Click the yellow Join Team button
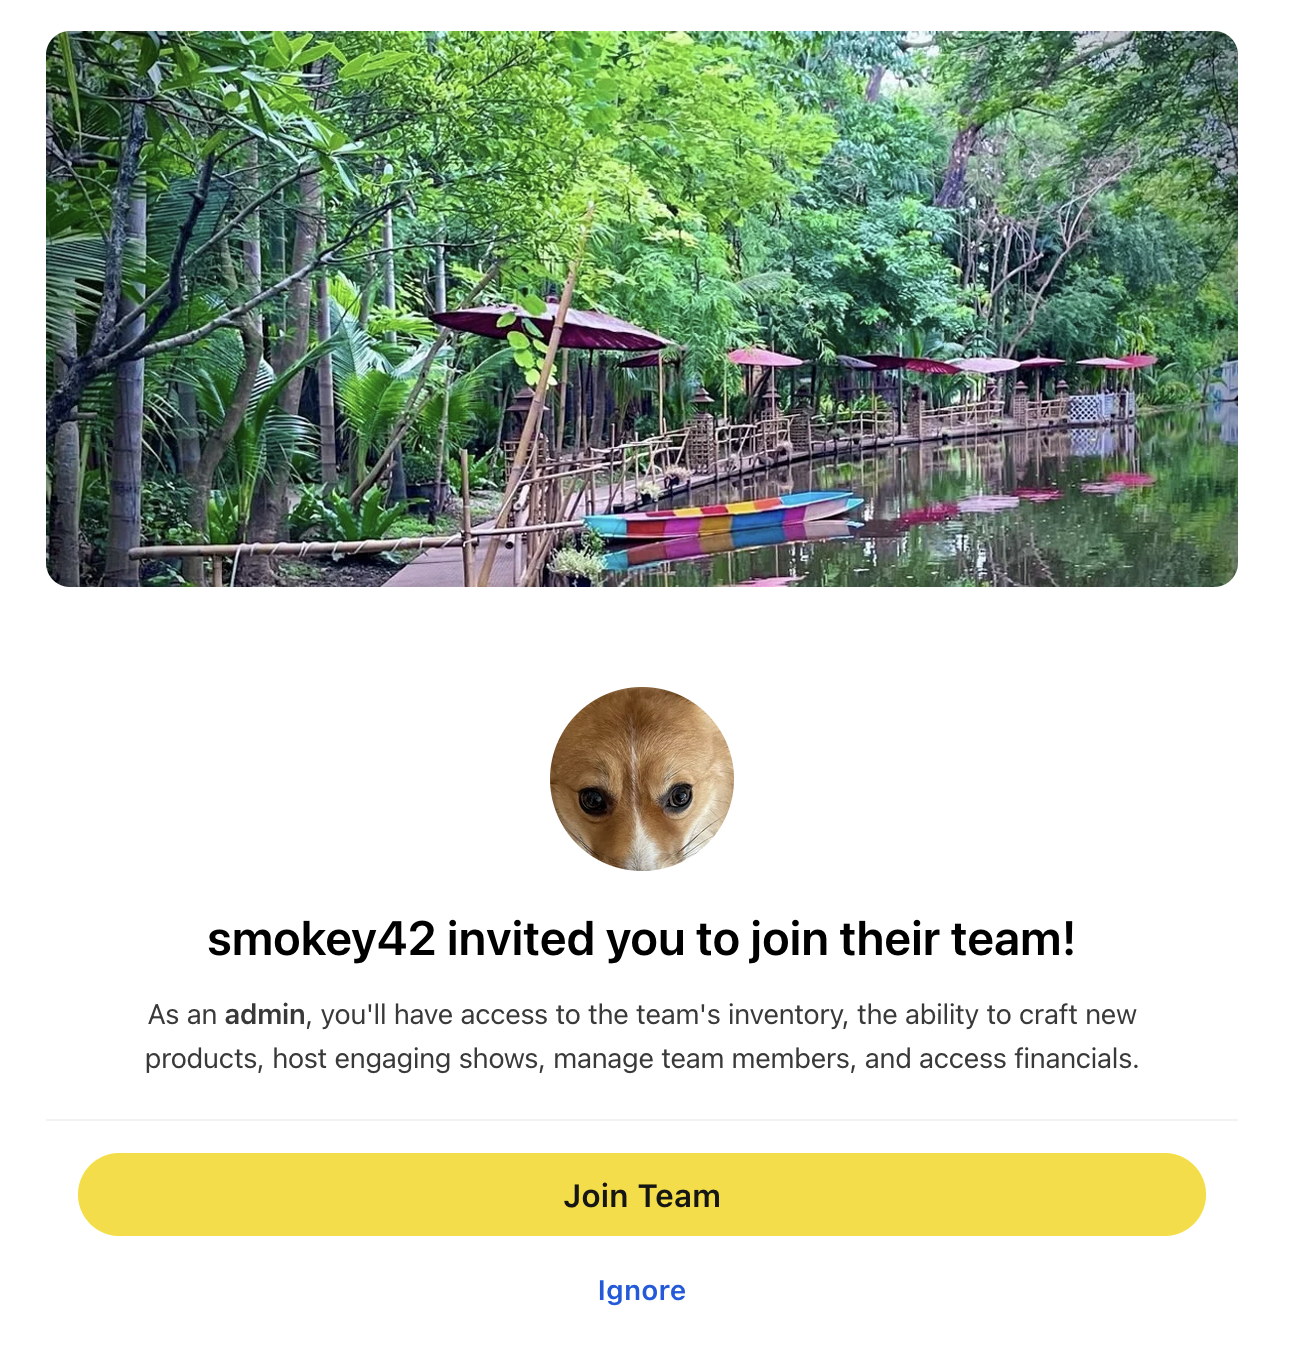The width and height of the screenshot is (1310, 1364). pyautogui.click(x=642, y=1195)
